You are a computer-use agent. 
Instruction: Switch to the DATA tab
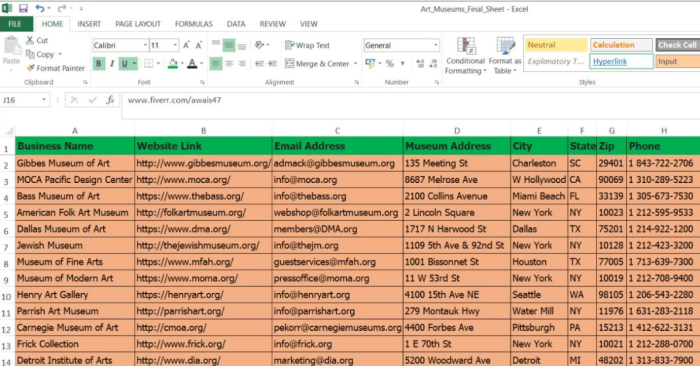tap(236, 24)
